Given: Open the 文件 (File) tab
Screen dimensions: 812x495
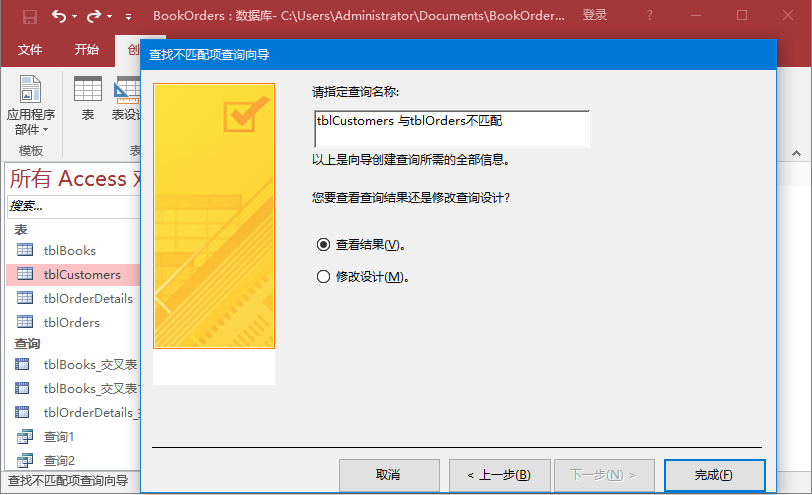Looking at the screenshot, I should click(30, 50).
